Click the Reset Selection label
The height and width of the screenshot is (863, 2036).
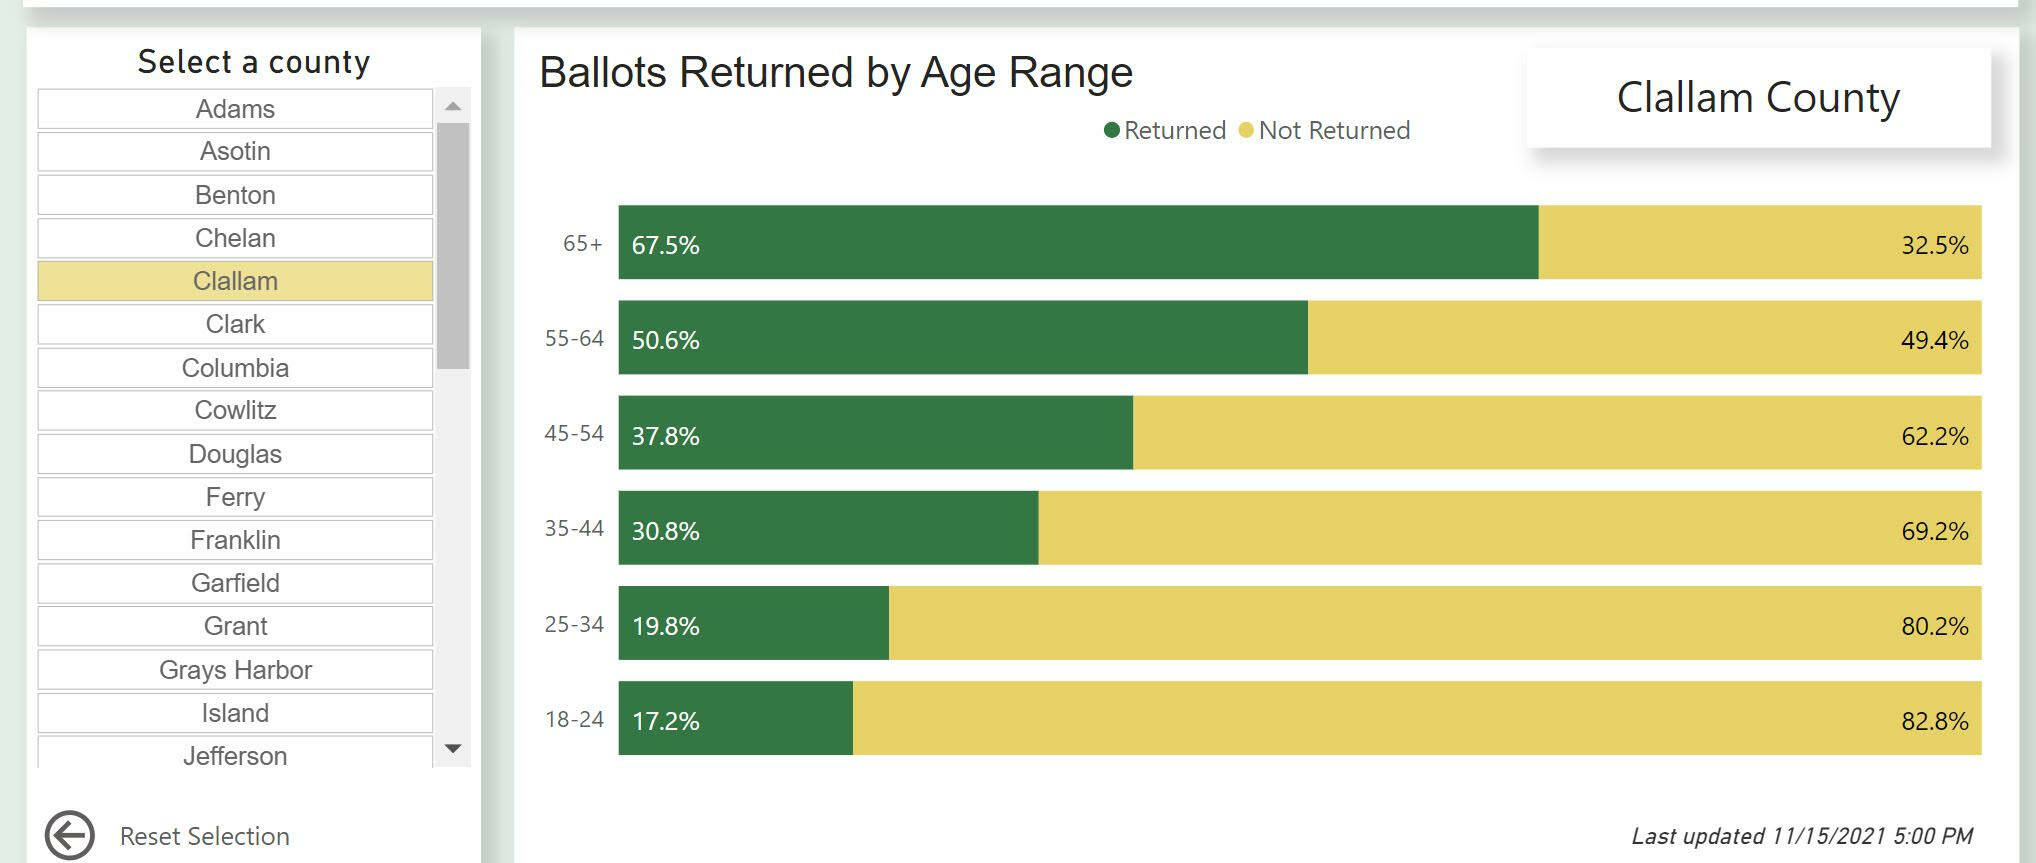click(x=204, y=836)
